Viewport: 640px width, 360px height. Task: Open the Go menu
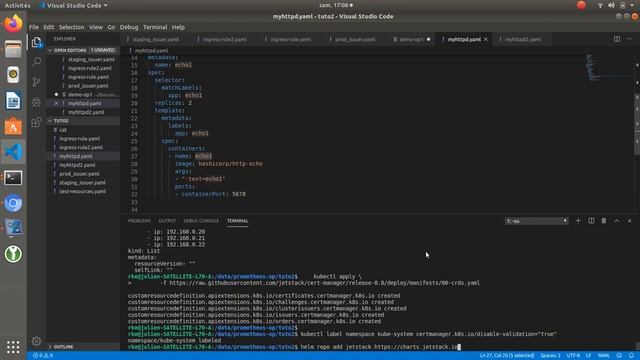(x=111, y=27)
